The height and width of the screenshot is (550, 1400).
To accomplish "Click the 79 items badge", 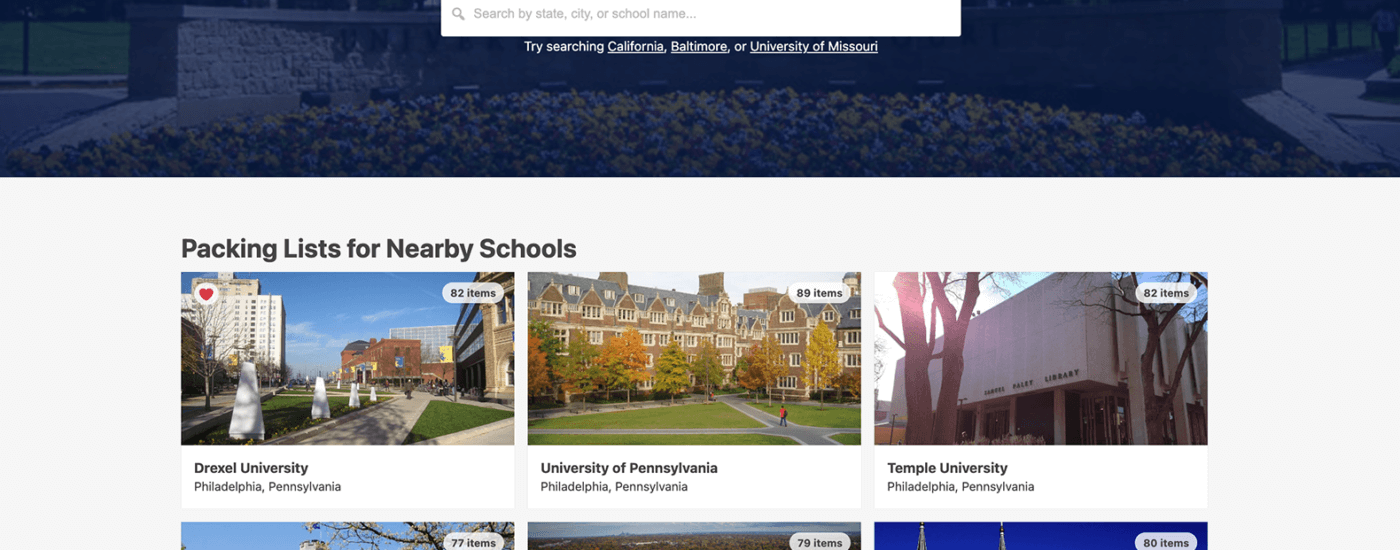I will 819,542.
